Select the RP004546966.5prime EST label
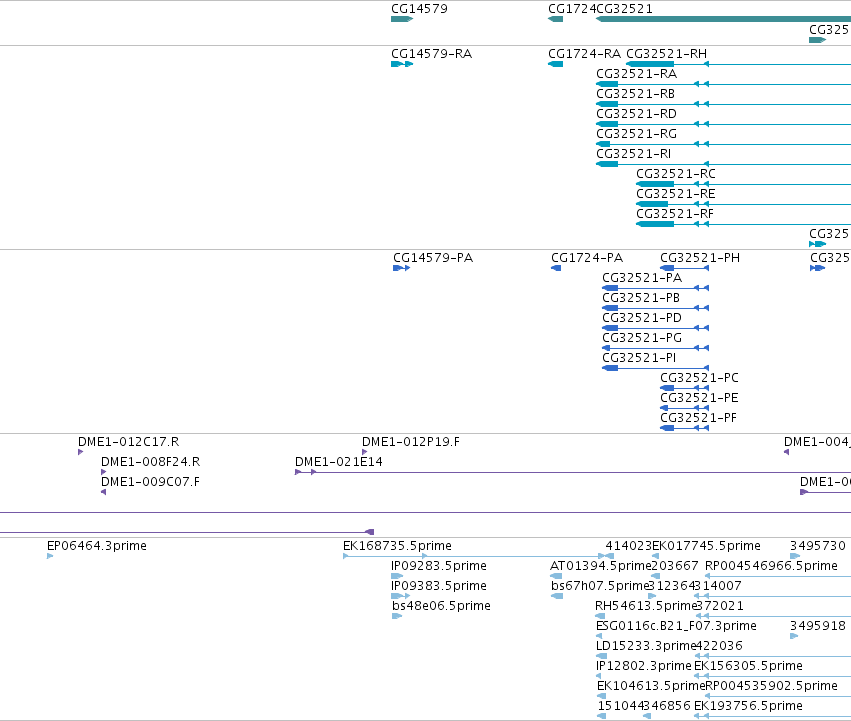The height and width of the screenshot is (721, 851). coord(771,566)
